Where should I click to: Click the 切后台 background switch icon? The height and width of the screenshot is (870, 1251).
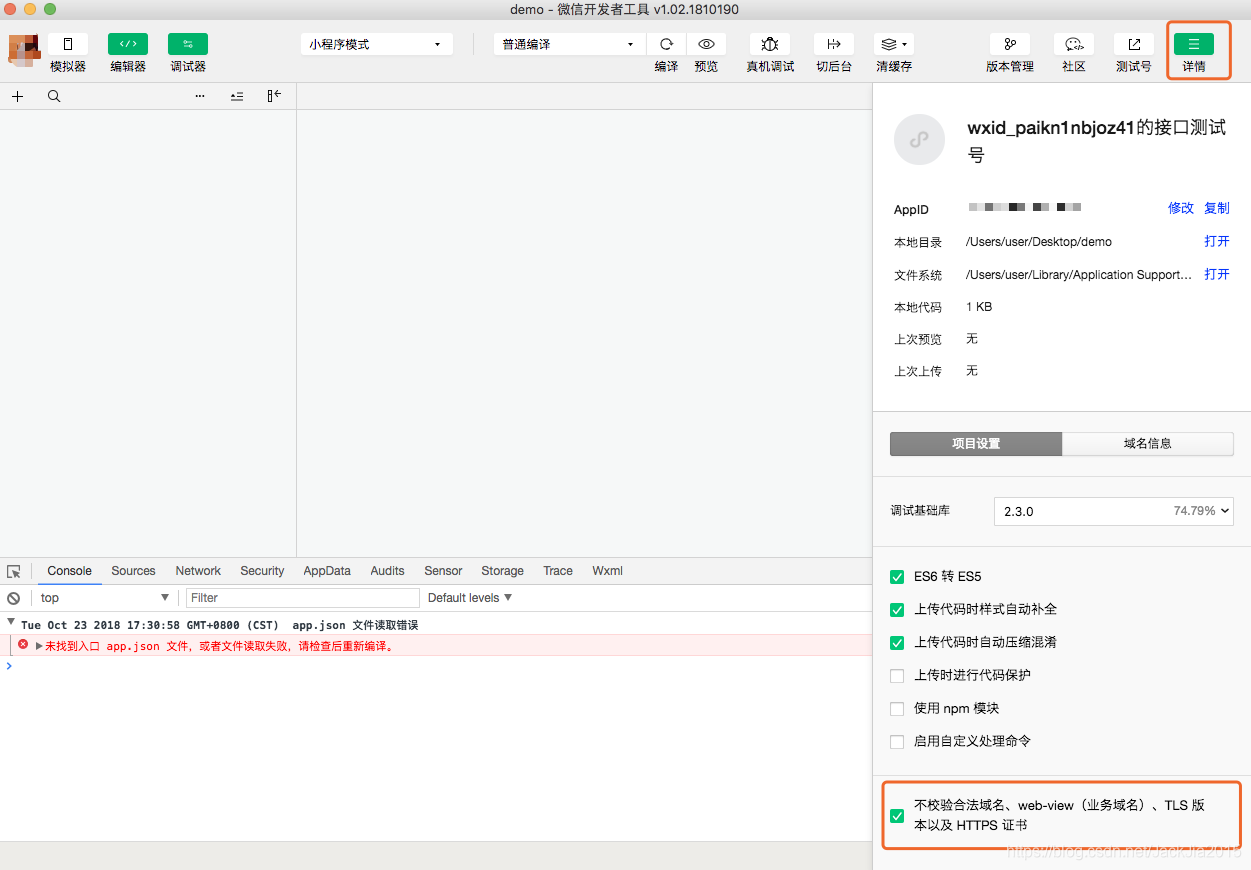click(834, 44)
